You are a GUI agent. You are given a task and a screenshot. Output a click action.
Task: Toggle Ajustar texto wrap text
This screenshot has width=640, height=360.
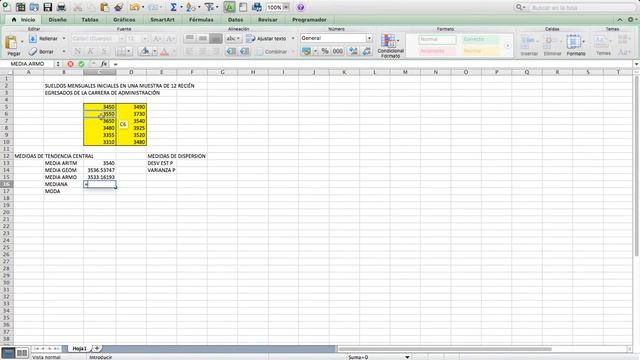point(266,38)
